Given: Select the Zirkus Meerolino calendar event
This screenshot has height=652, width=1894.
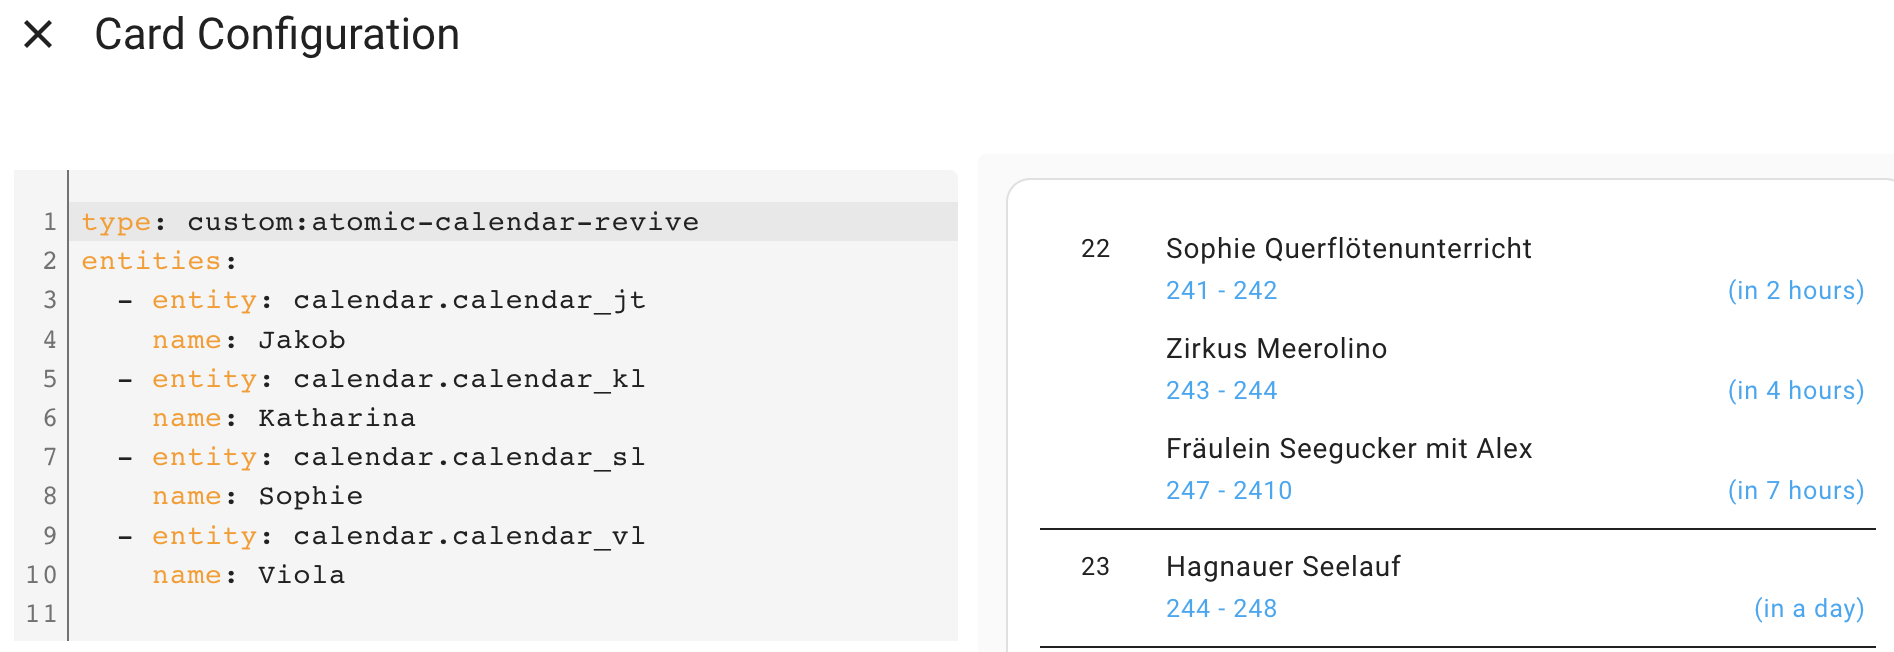Looking at the screenshot, I should tap(1276, 348).
